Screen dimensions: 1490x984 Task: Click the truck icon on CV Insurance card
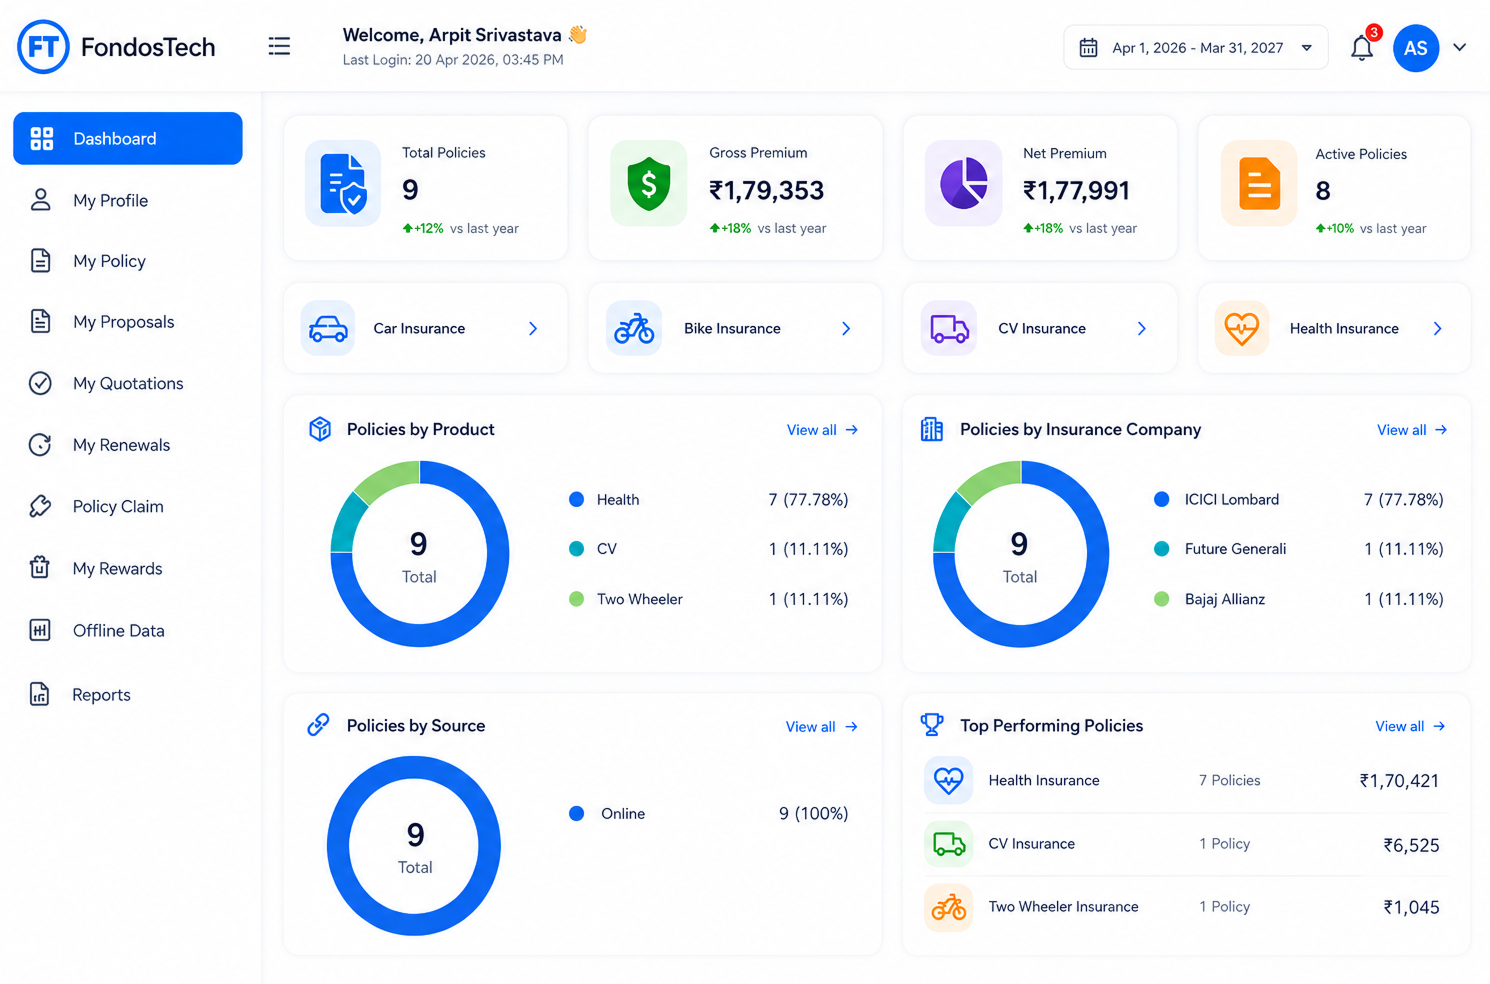click(948, 328)
